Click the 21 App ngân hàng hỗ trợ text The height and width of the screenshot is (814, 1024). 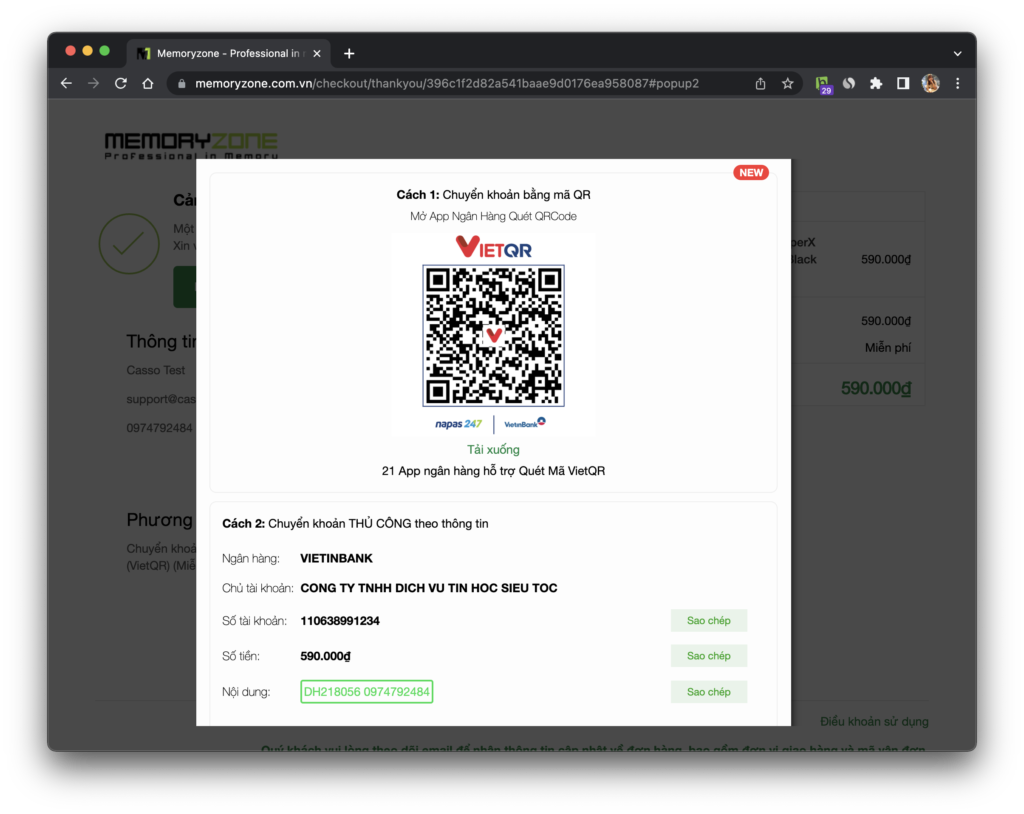(x=493, y=471)
